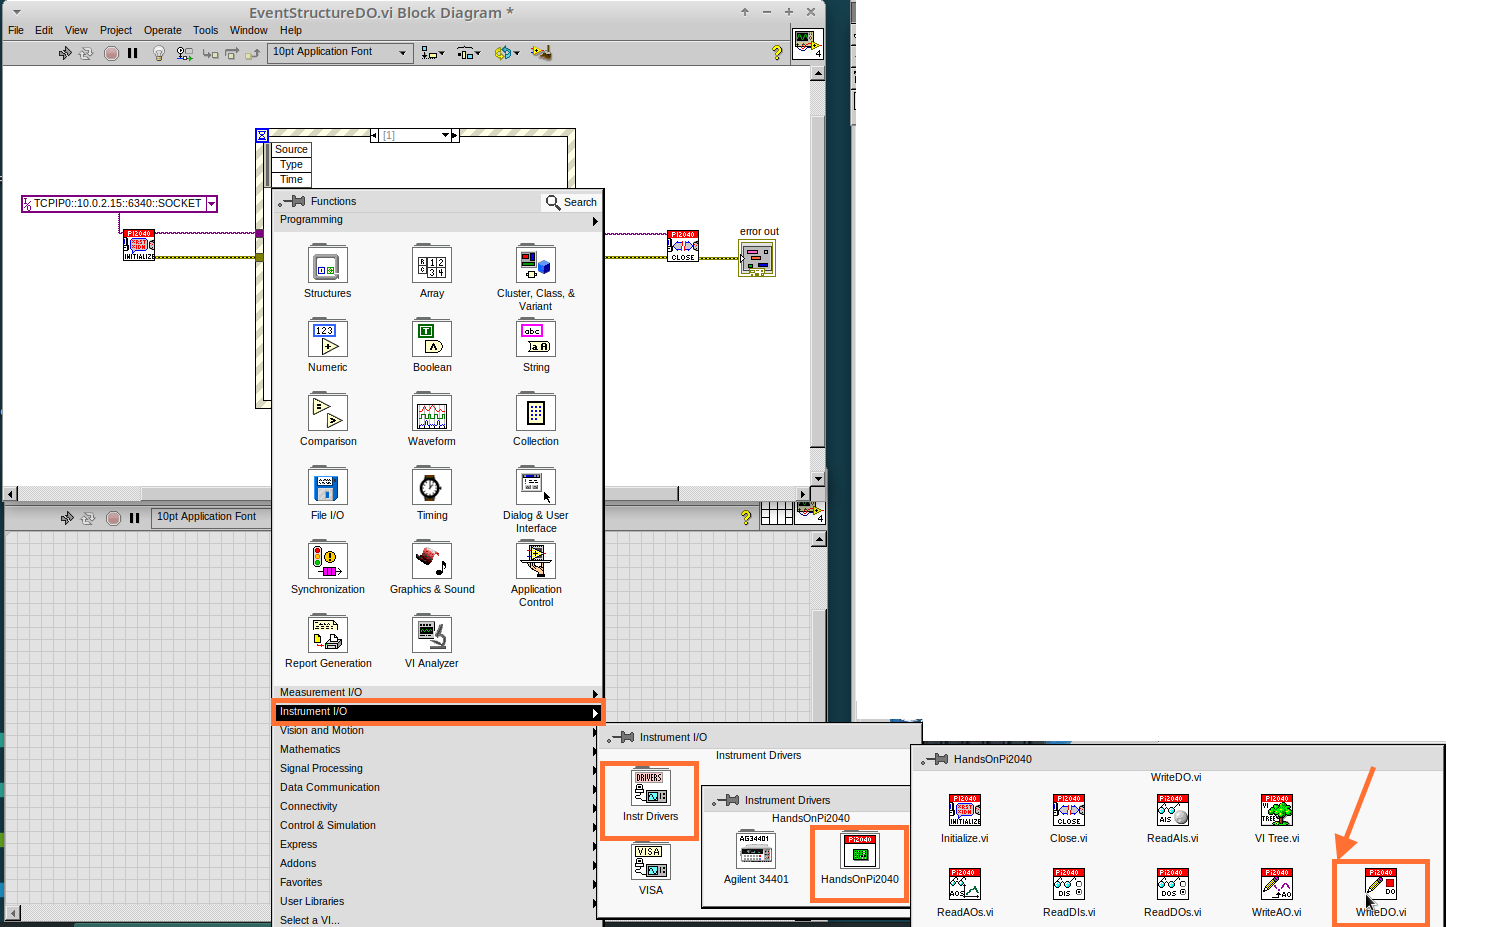
Task: Click Run Continuously in Block Diagram toolbar
Action: 86,53
